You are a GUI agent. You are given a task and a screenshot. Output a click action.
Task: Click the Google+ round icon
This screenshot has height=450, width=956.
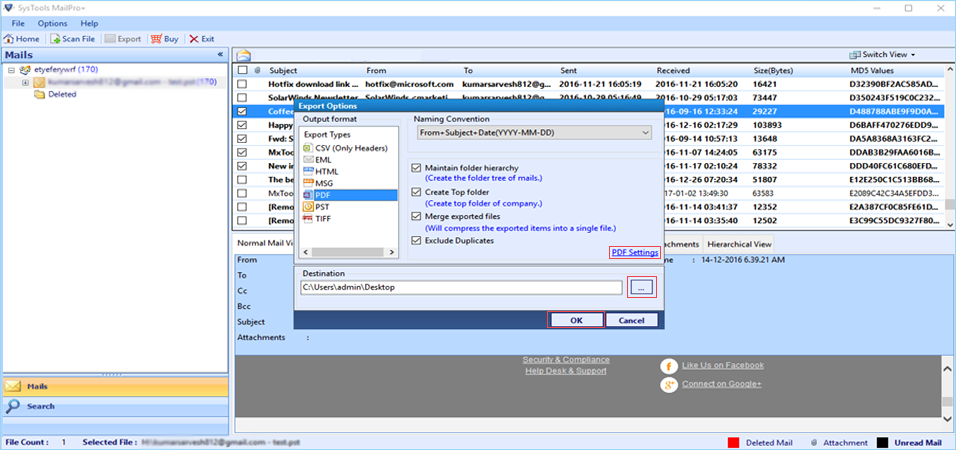(669, 385)
